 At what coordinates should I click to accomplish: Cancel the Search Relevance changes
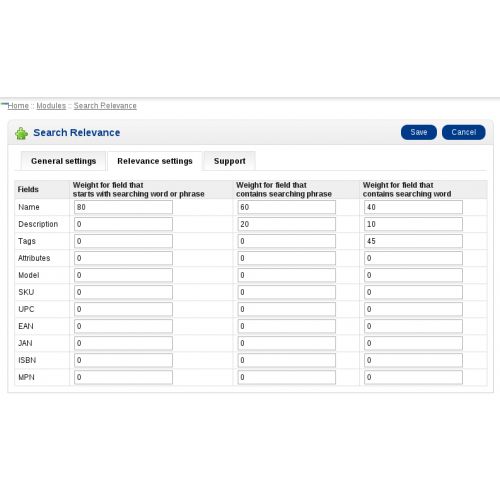[464, 132]
